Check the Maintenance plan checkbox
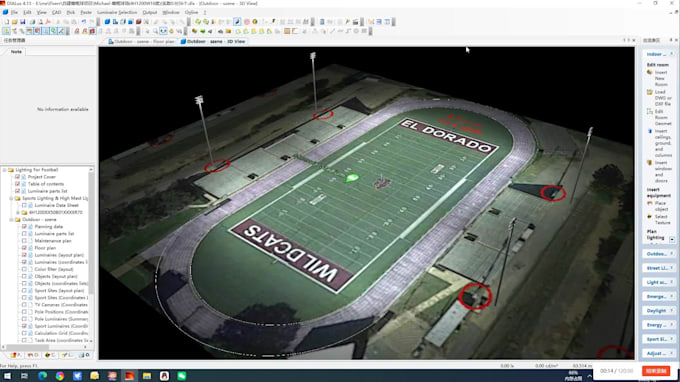680x382 pixels. [24, 241]
